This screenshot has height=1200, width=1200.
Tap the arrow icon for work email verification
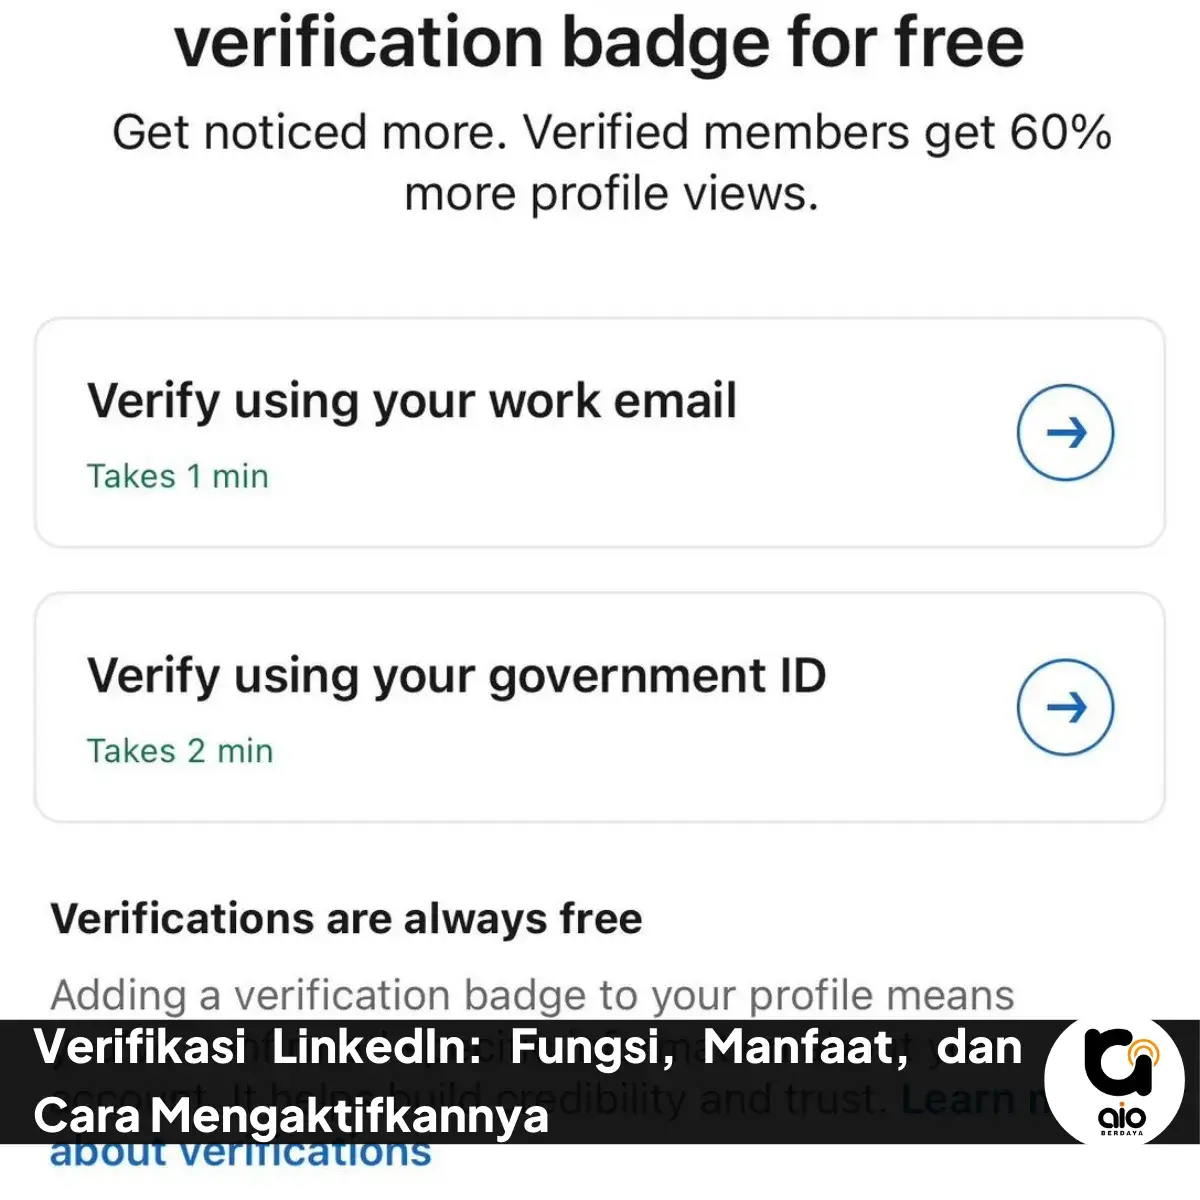click(1065, 432)
